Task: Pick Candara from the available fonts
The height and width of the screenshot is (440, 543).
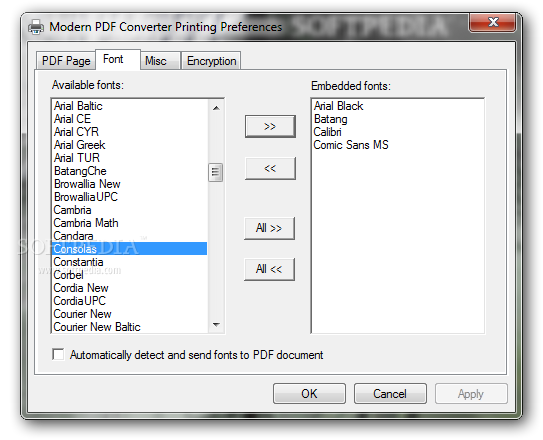Action: click(x=130, y=236)
